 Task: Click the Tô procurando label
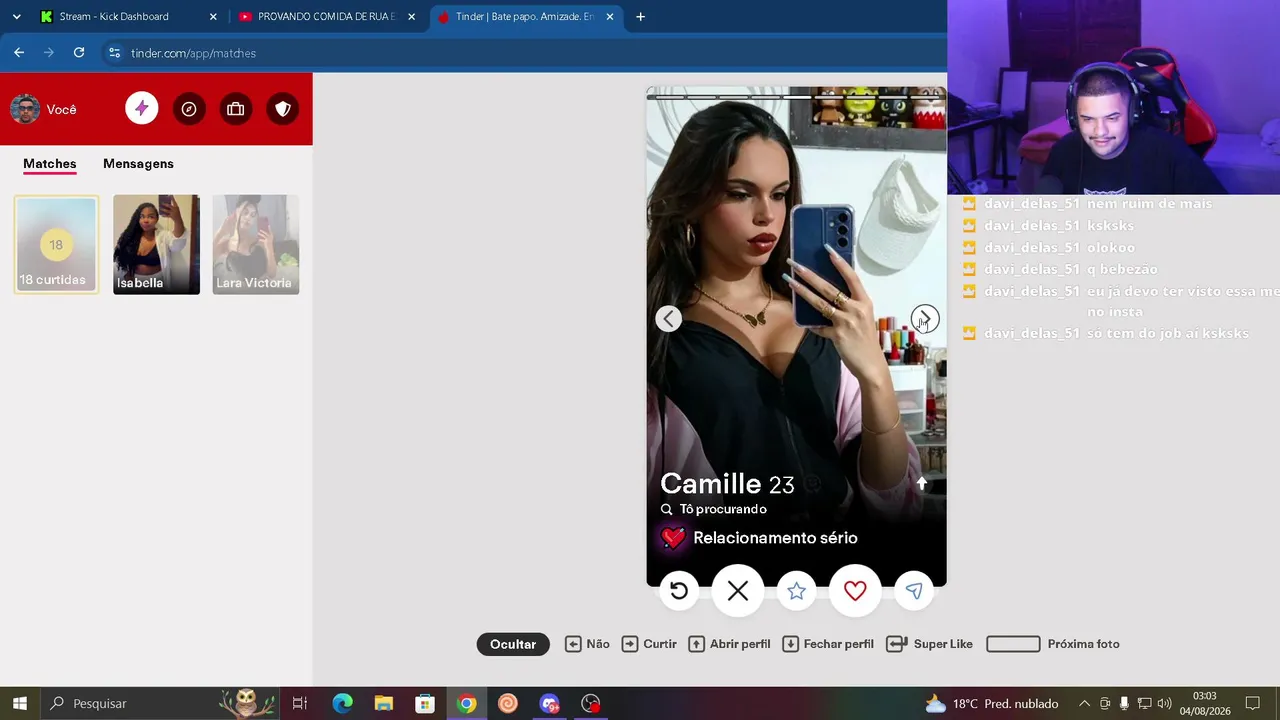pyautogui.click(x=723, y=509)
